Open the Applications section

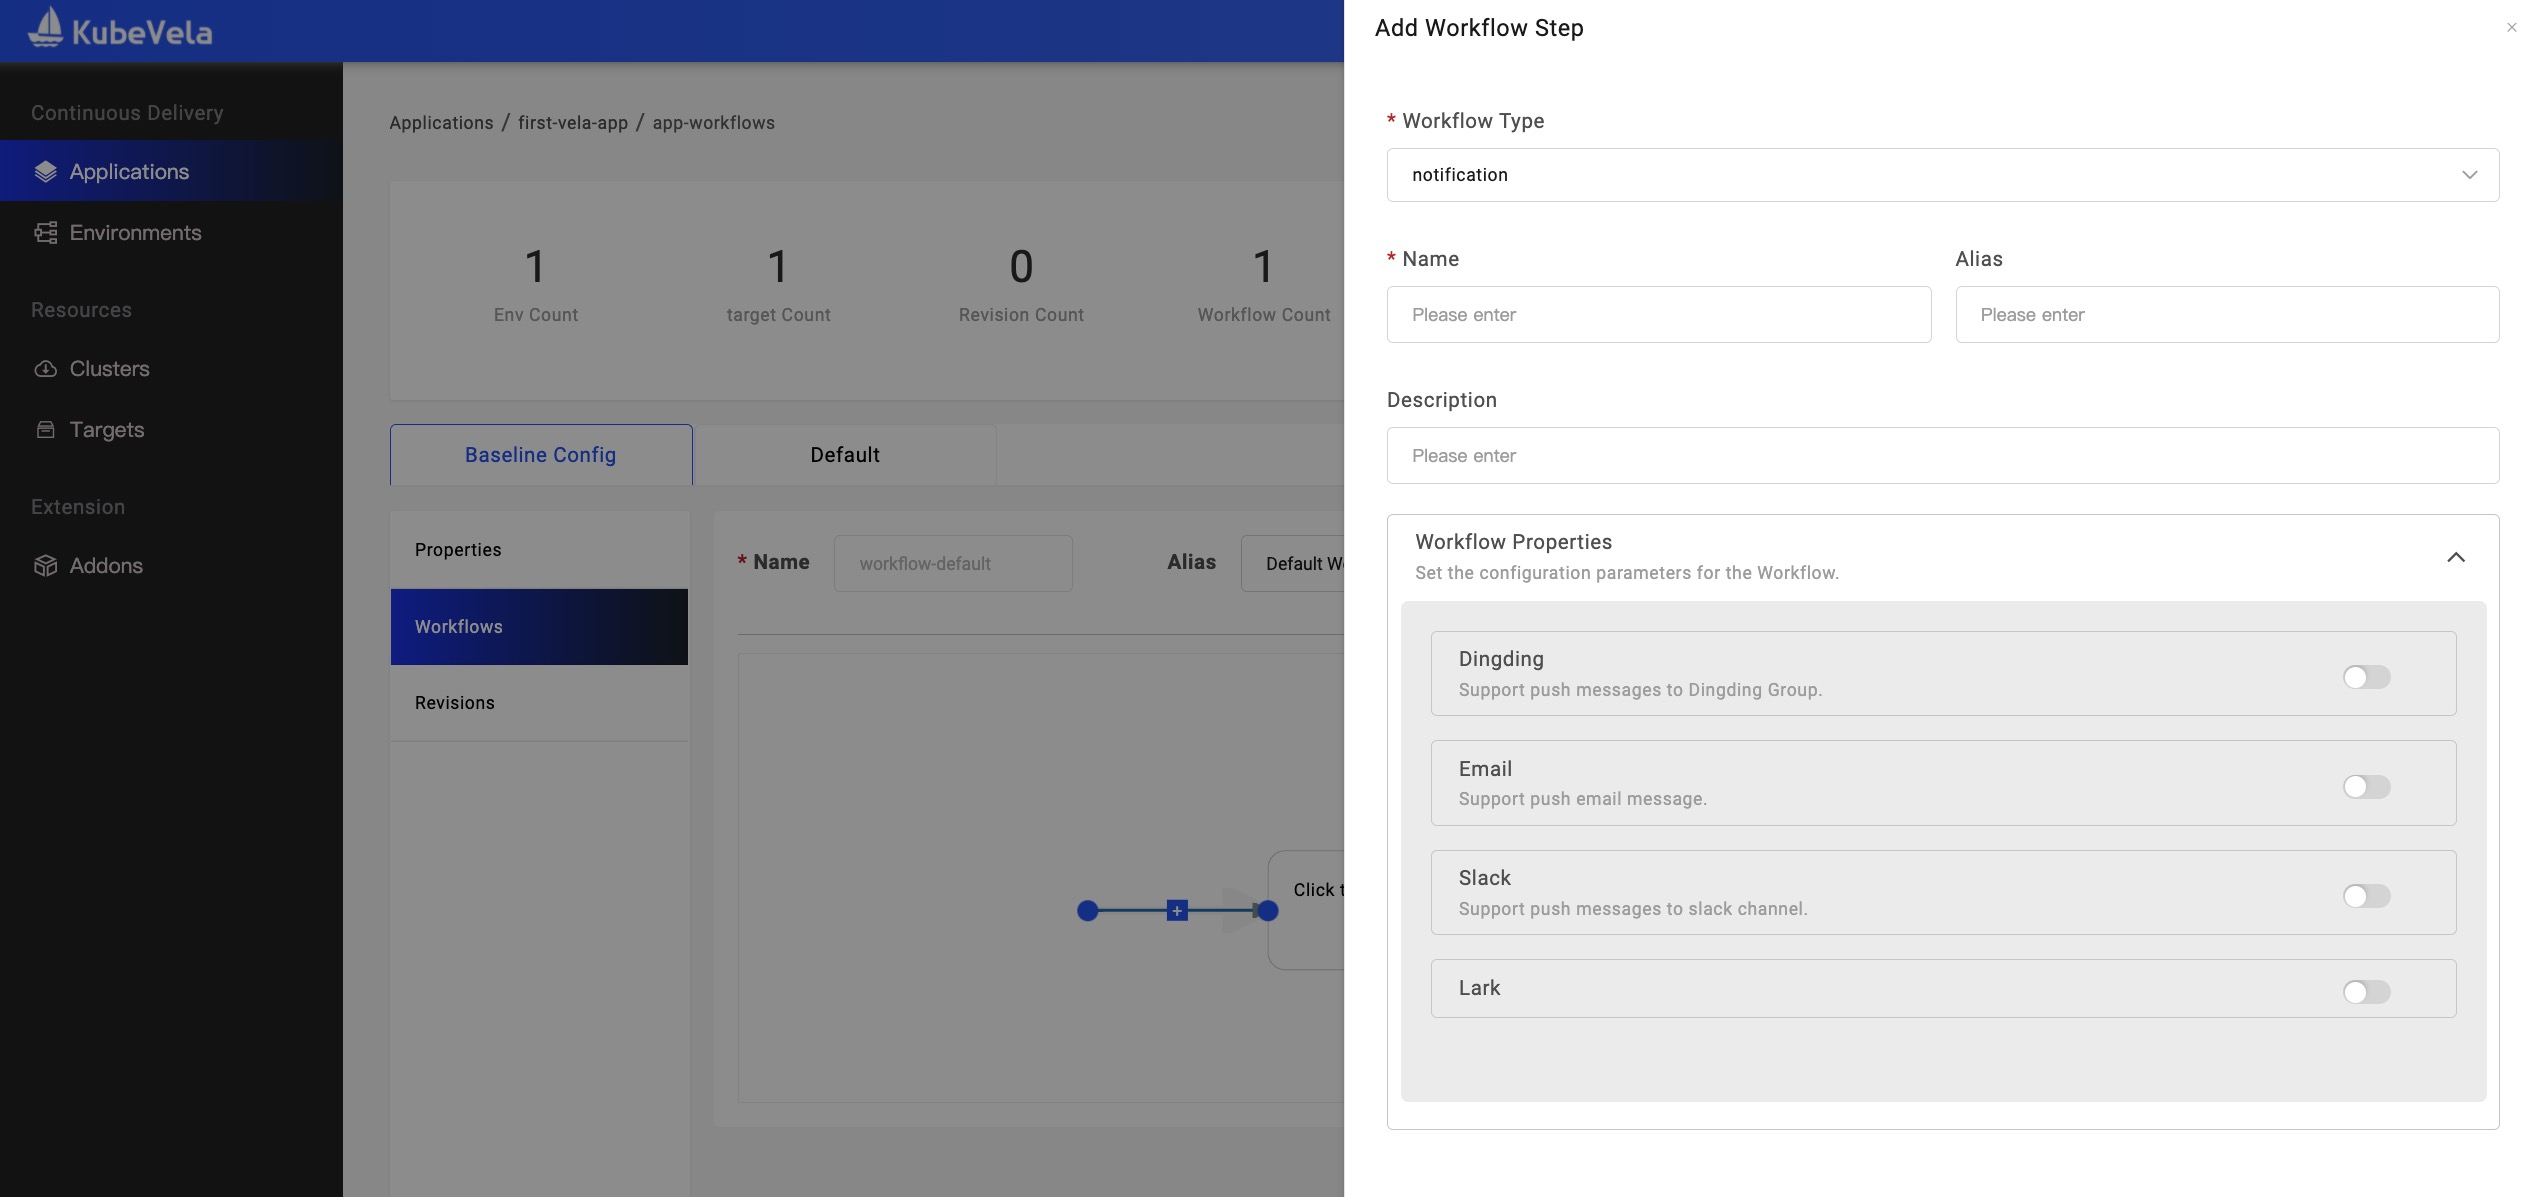pos(128,170)
